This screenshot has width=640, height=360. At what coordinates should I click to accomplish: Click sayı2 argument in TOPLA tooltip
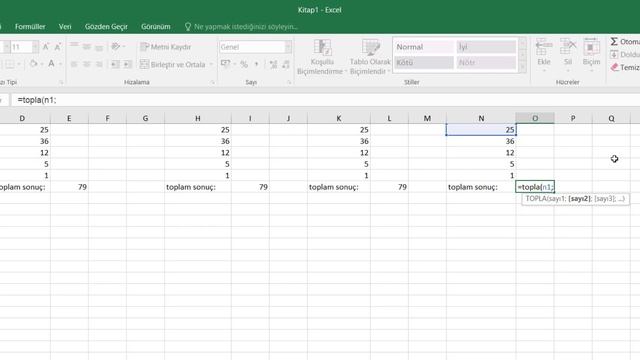[579, 199]
